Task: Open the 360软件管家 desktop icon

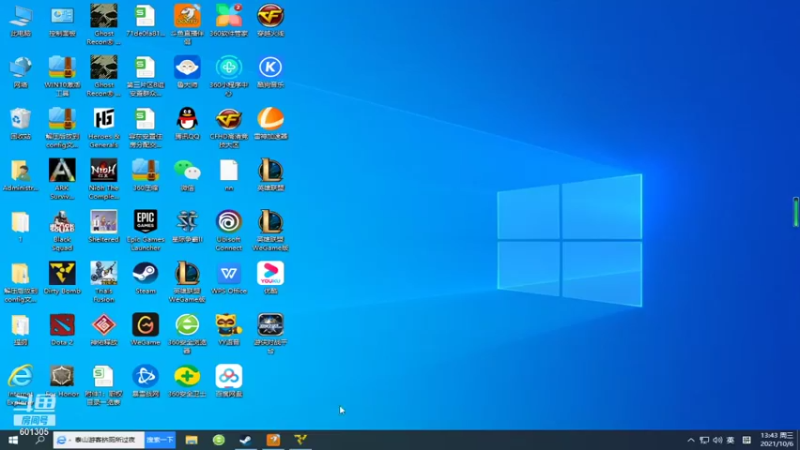Action: tap(229, 21)
